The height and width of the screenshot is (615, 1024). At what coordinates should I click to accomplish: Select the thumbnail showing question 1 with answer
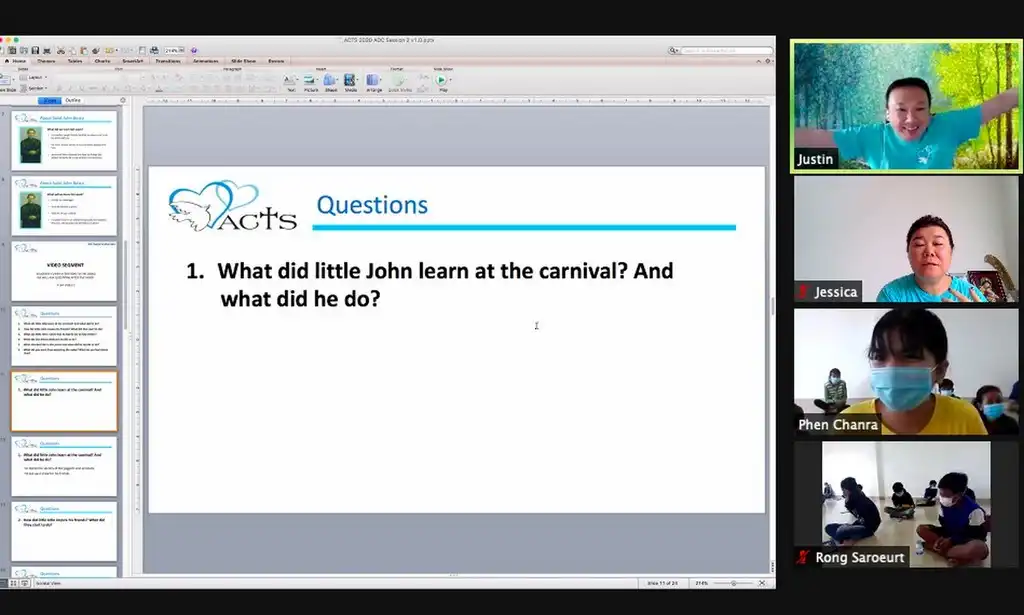point(64,467)
